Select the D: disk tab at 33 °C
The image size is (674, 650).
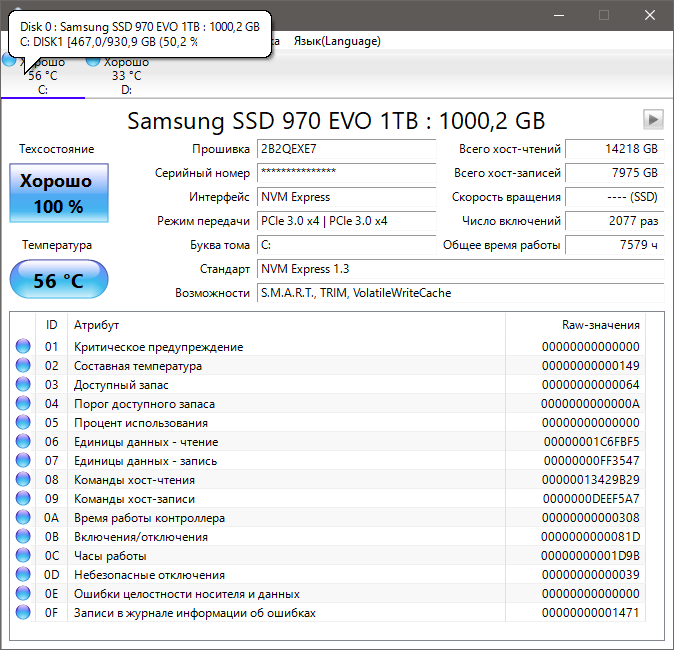pyautogui.click(x=126, y=76)
